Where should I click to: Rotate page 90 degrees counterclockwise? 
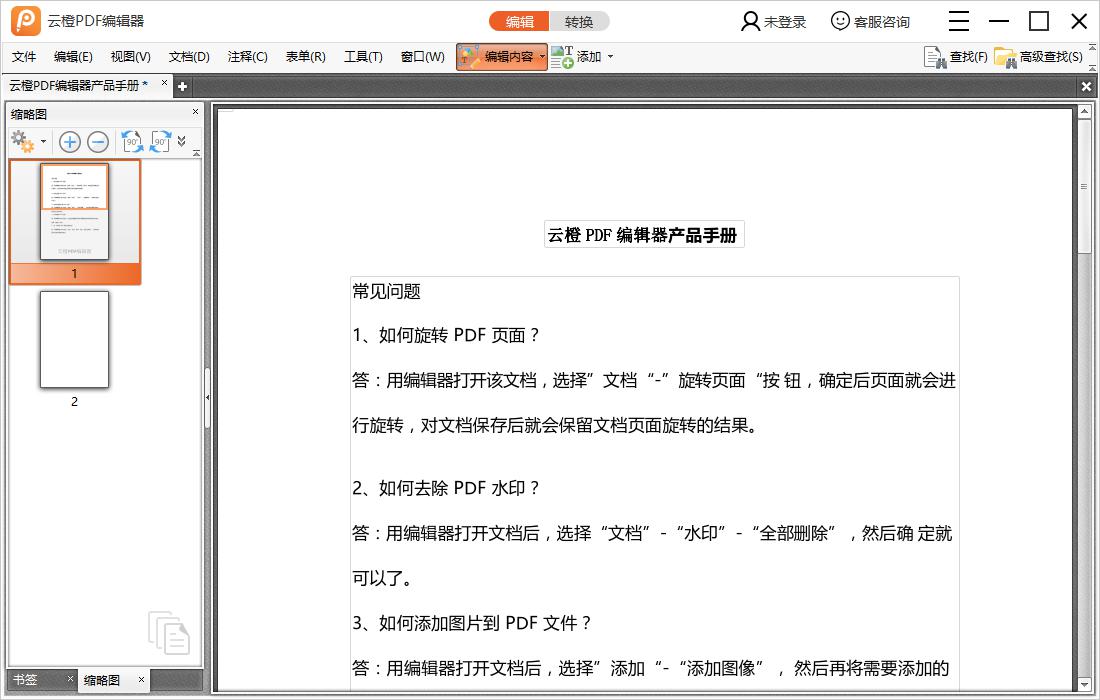(131, 141)
